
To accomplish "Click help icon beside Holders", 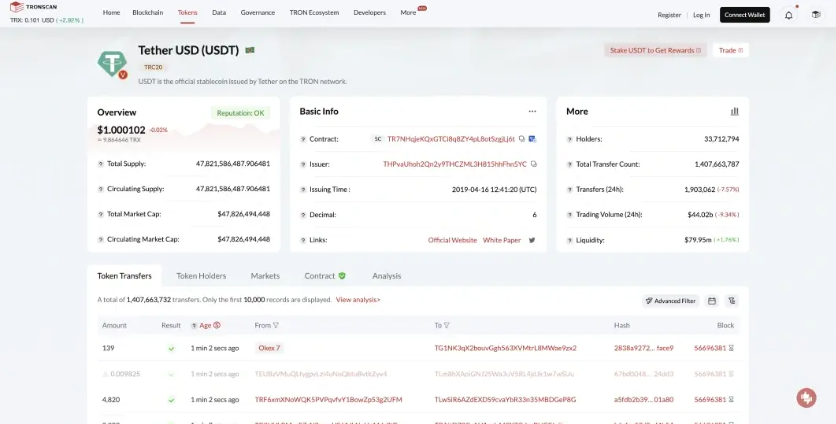I will pyautogui.click(x=569, y=139).
